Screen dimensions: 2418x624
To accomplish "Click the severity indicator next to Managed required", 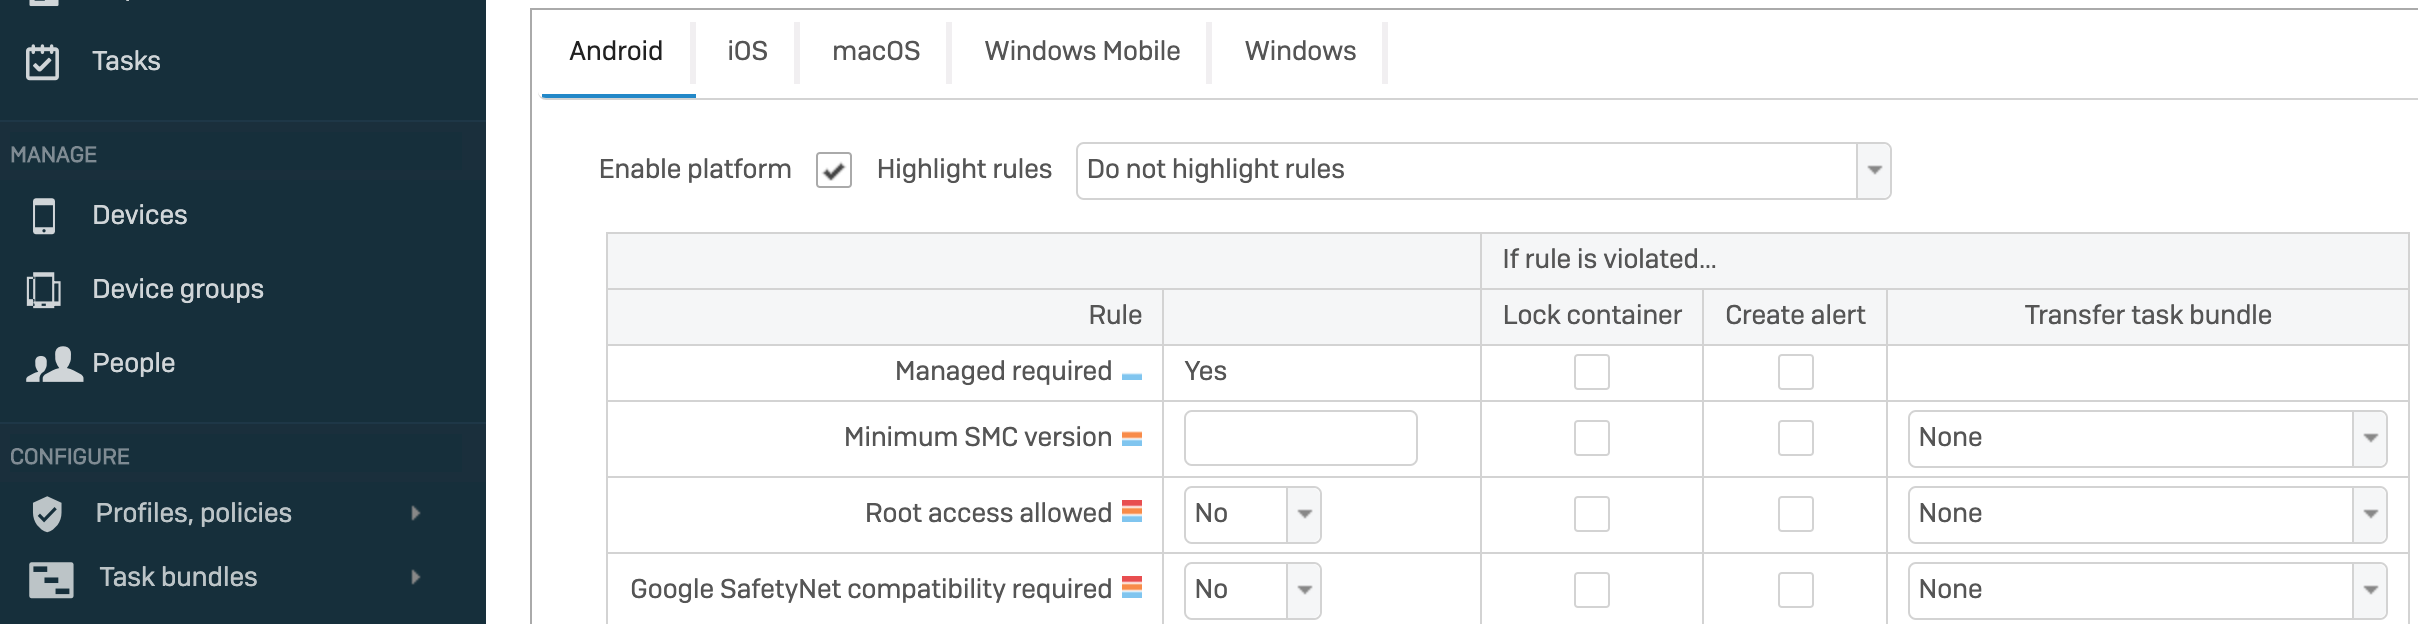I will [1132, 377].
